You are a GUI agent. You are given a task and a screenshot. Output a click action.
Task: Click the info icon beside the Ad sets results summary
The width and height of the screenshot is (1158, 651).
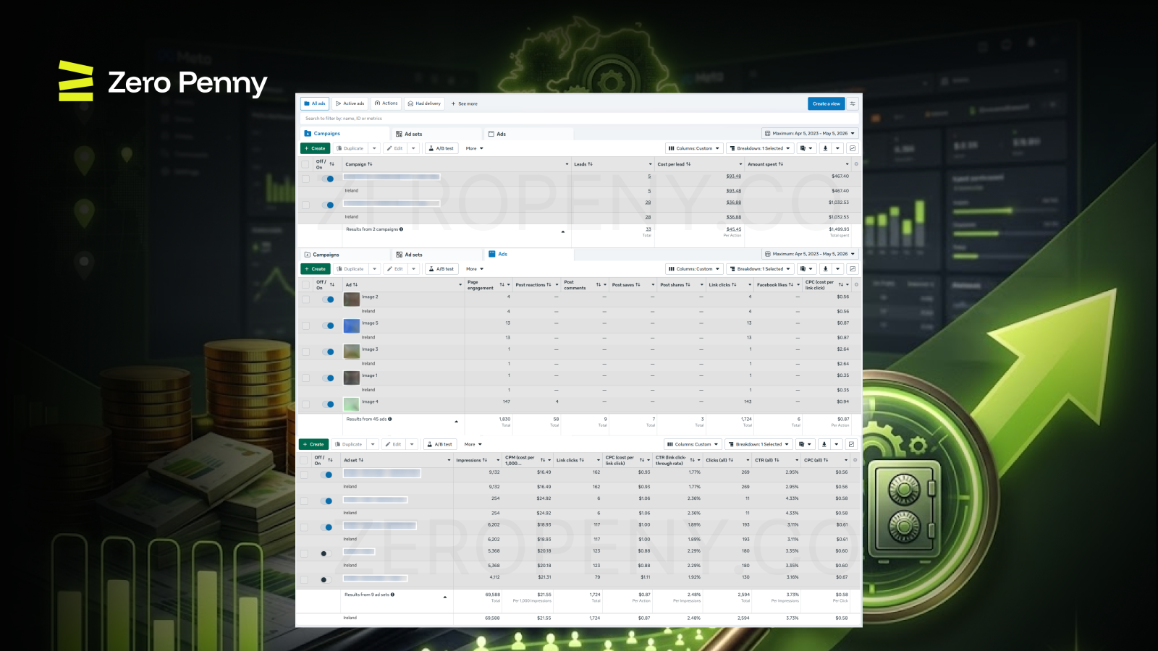click(x=392, y=594)
